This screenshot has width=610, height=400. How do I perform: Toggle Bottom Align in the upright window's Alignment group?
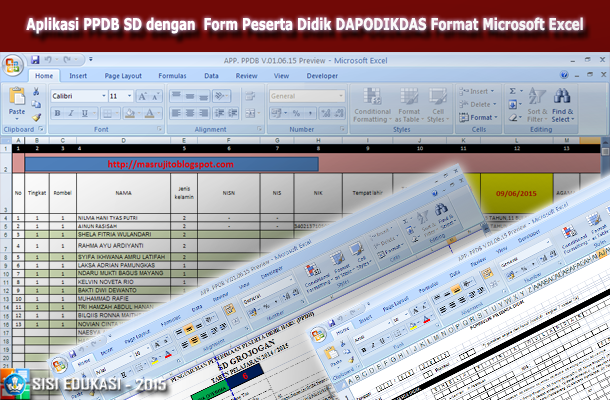[x=203, y=96]
